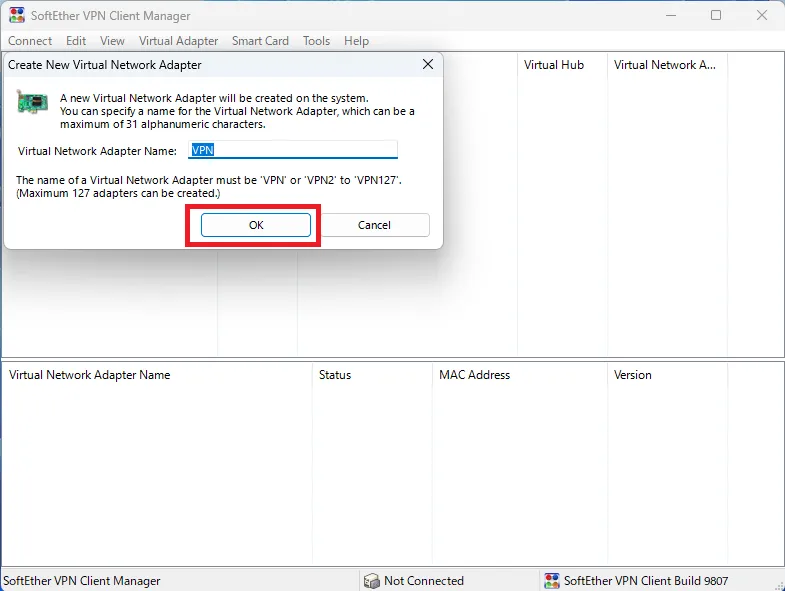The width and height of the screenshot is (785, 591).
Task: Open the View menu
Action: tap(112, 41)
